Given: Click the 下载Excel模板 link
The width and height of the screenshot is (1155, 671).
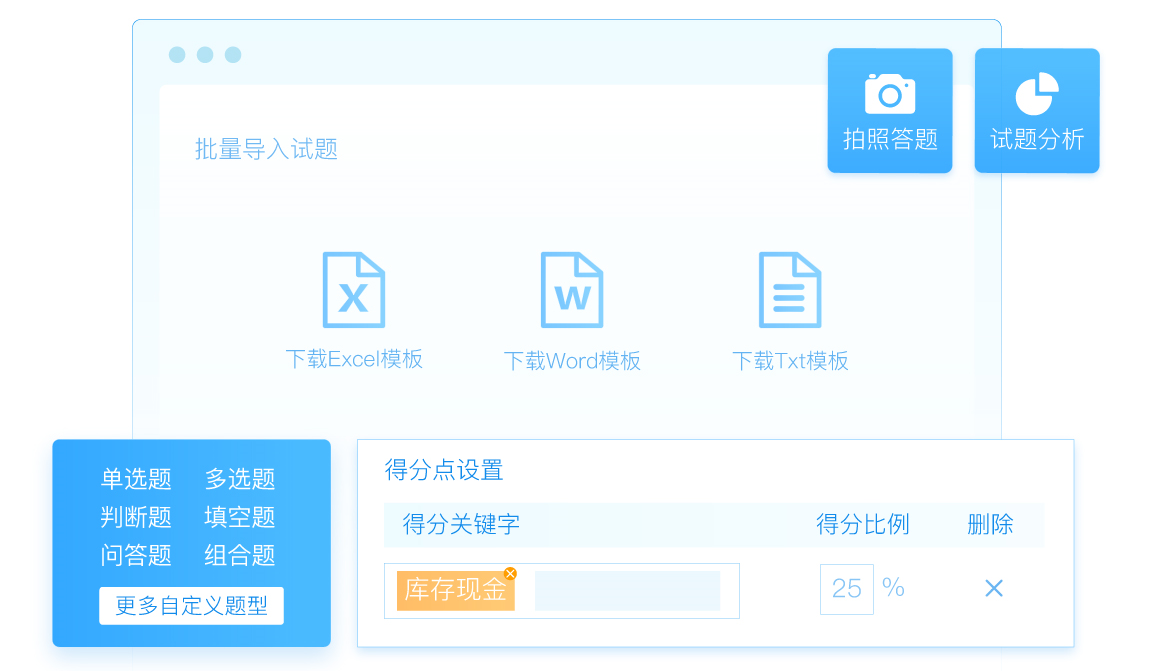Looking at the screenshot, I should pos(354,359).
